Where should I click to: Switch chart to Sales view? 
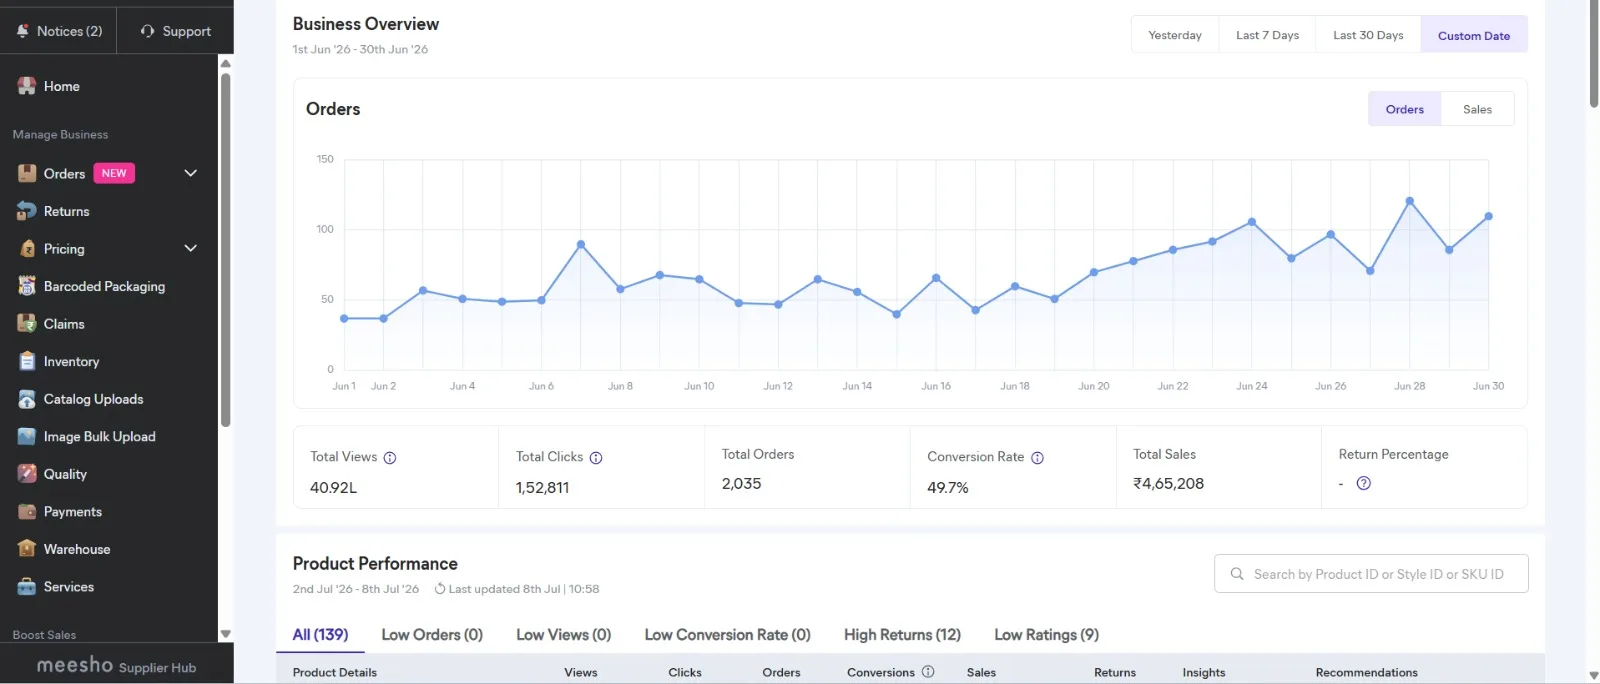pyautogui.click(x=1477, y=109)
